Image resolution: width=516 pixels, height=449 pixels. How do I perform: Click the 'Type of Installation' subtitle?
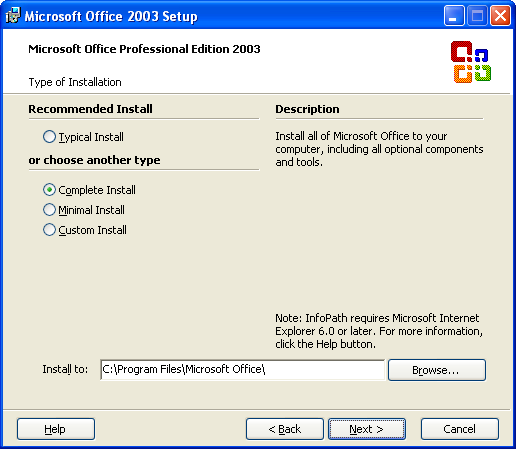click(x=75, y=82)
